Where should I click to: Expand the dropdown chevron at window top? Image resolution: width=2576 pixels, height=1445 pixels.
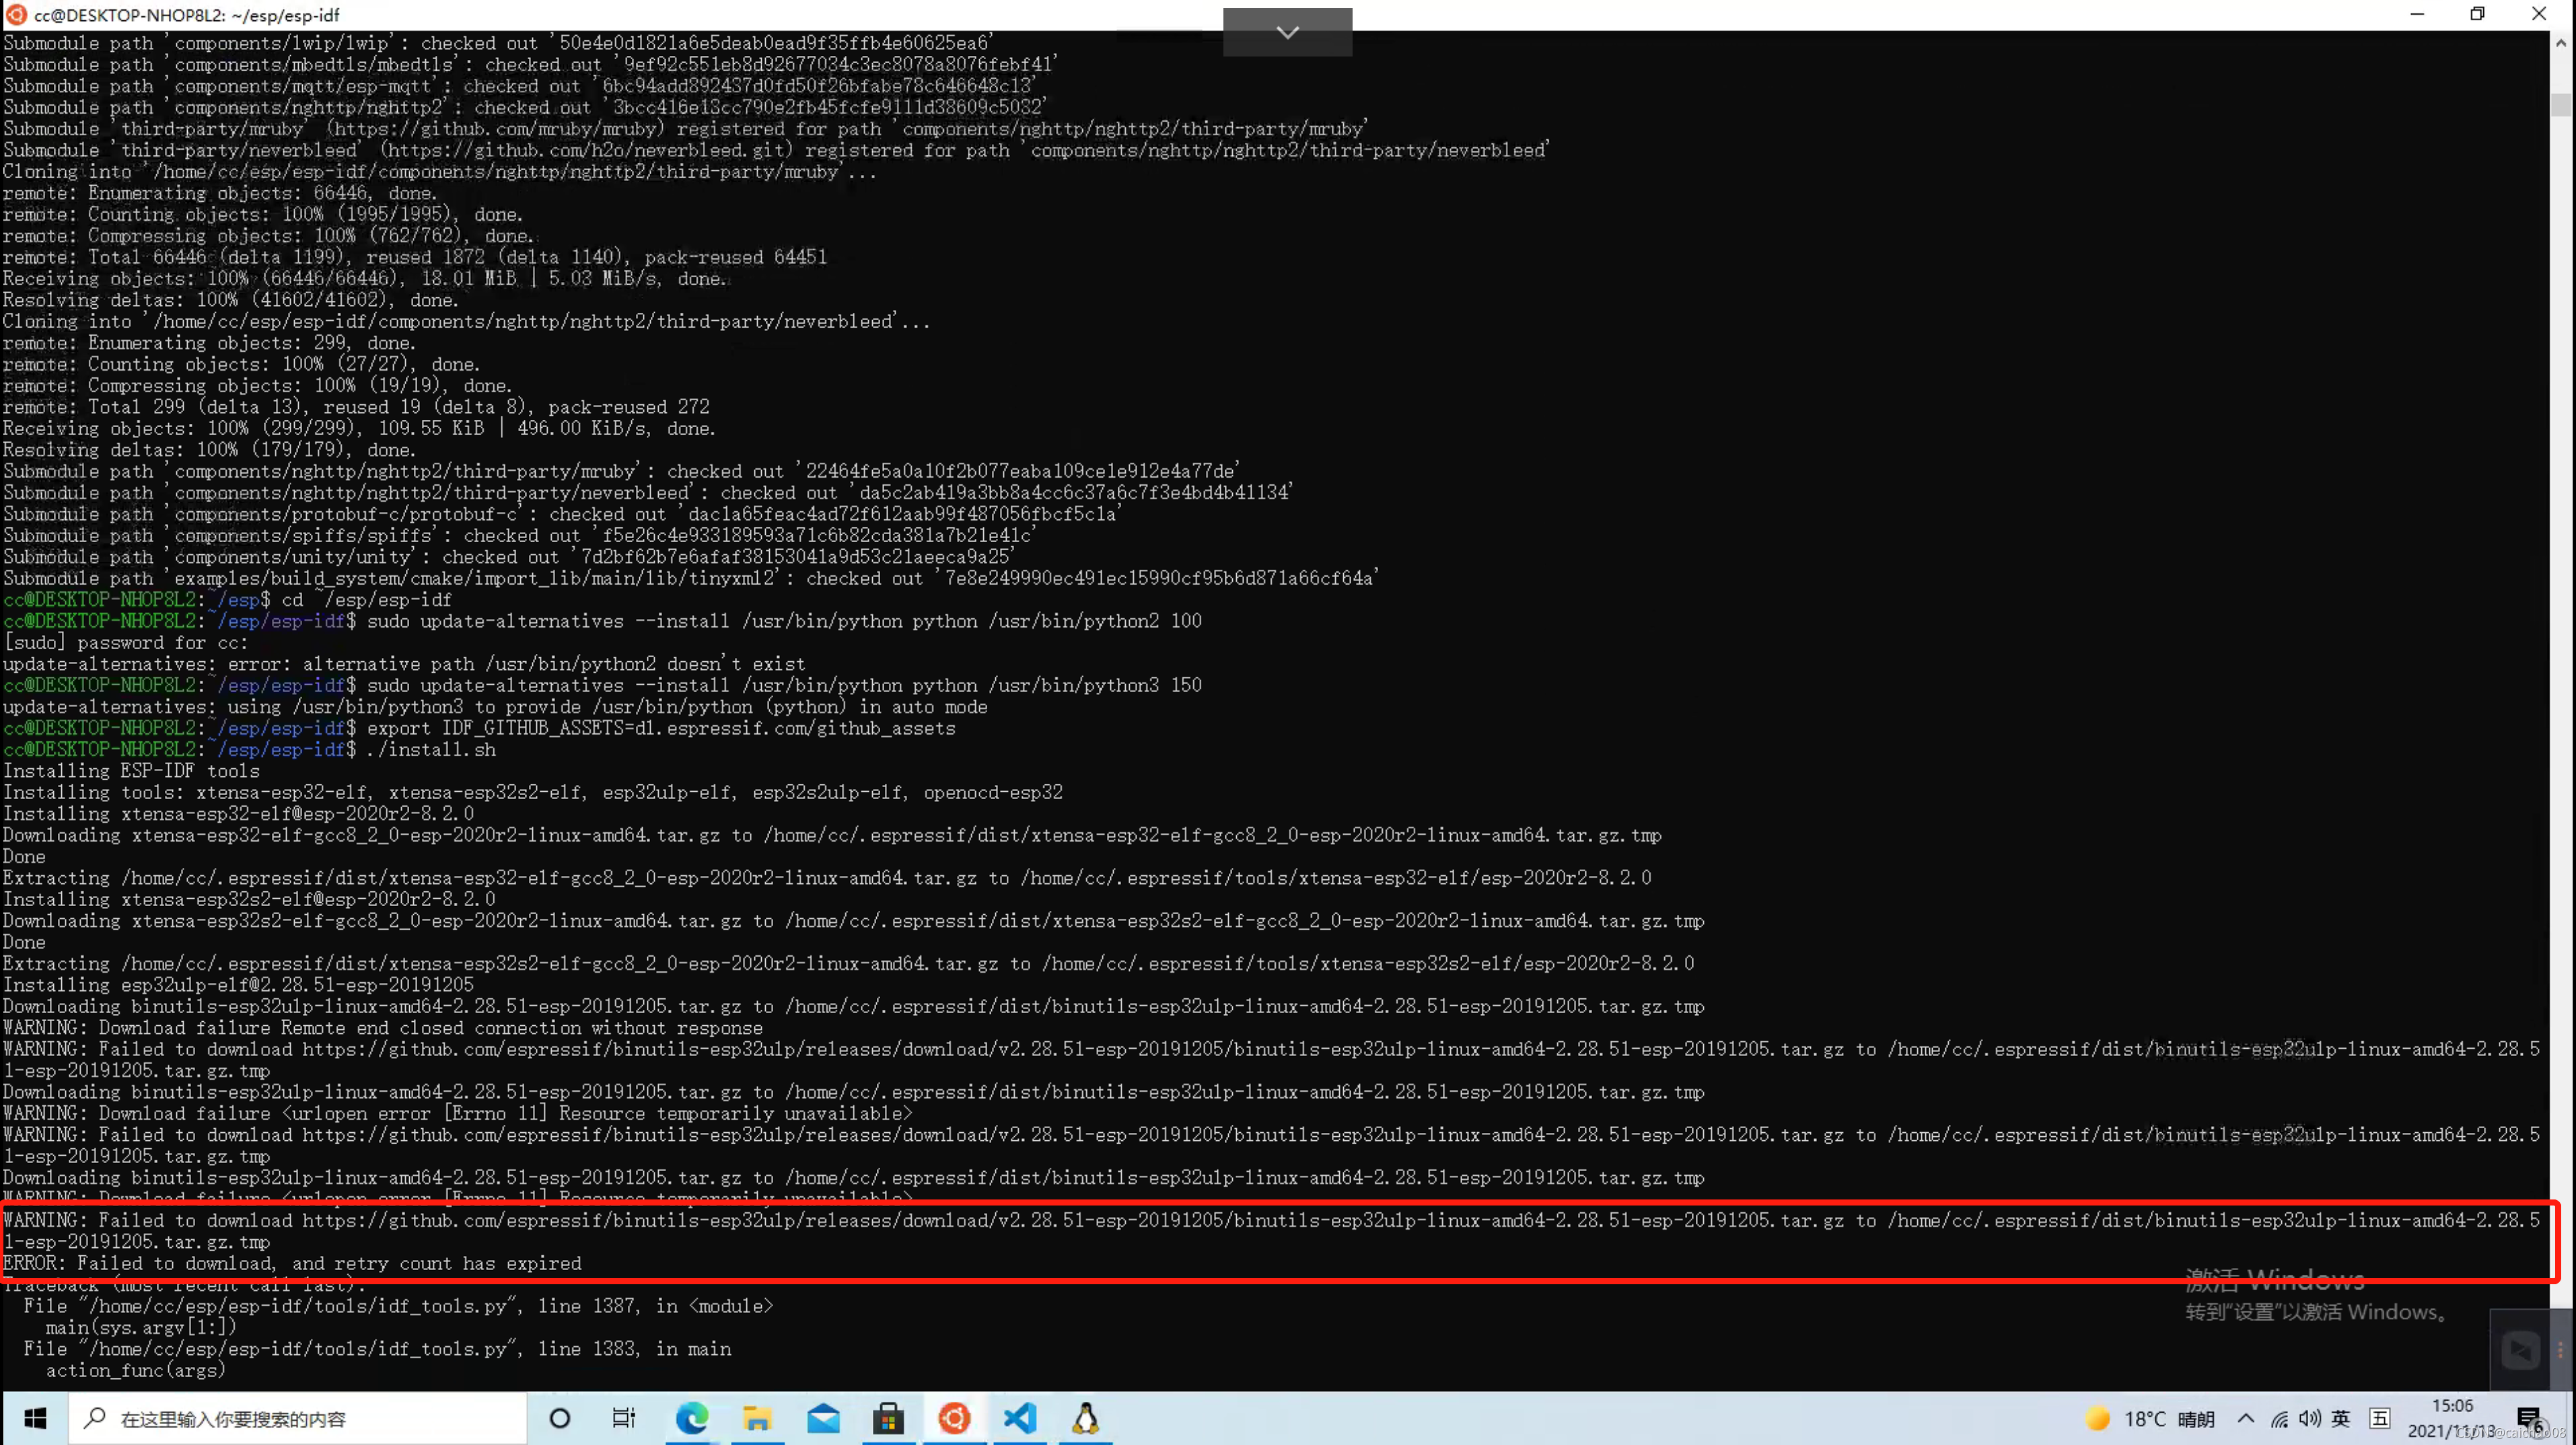pyautogui.click(x=1287, y=32)
